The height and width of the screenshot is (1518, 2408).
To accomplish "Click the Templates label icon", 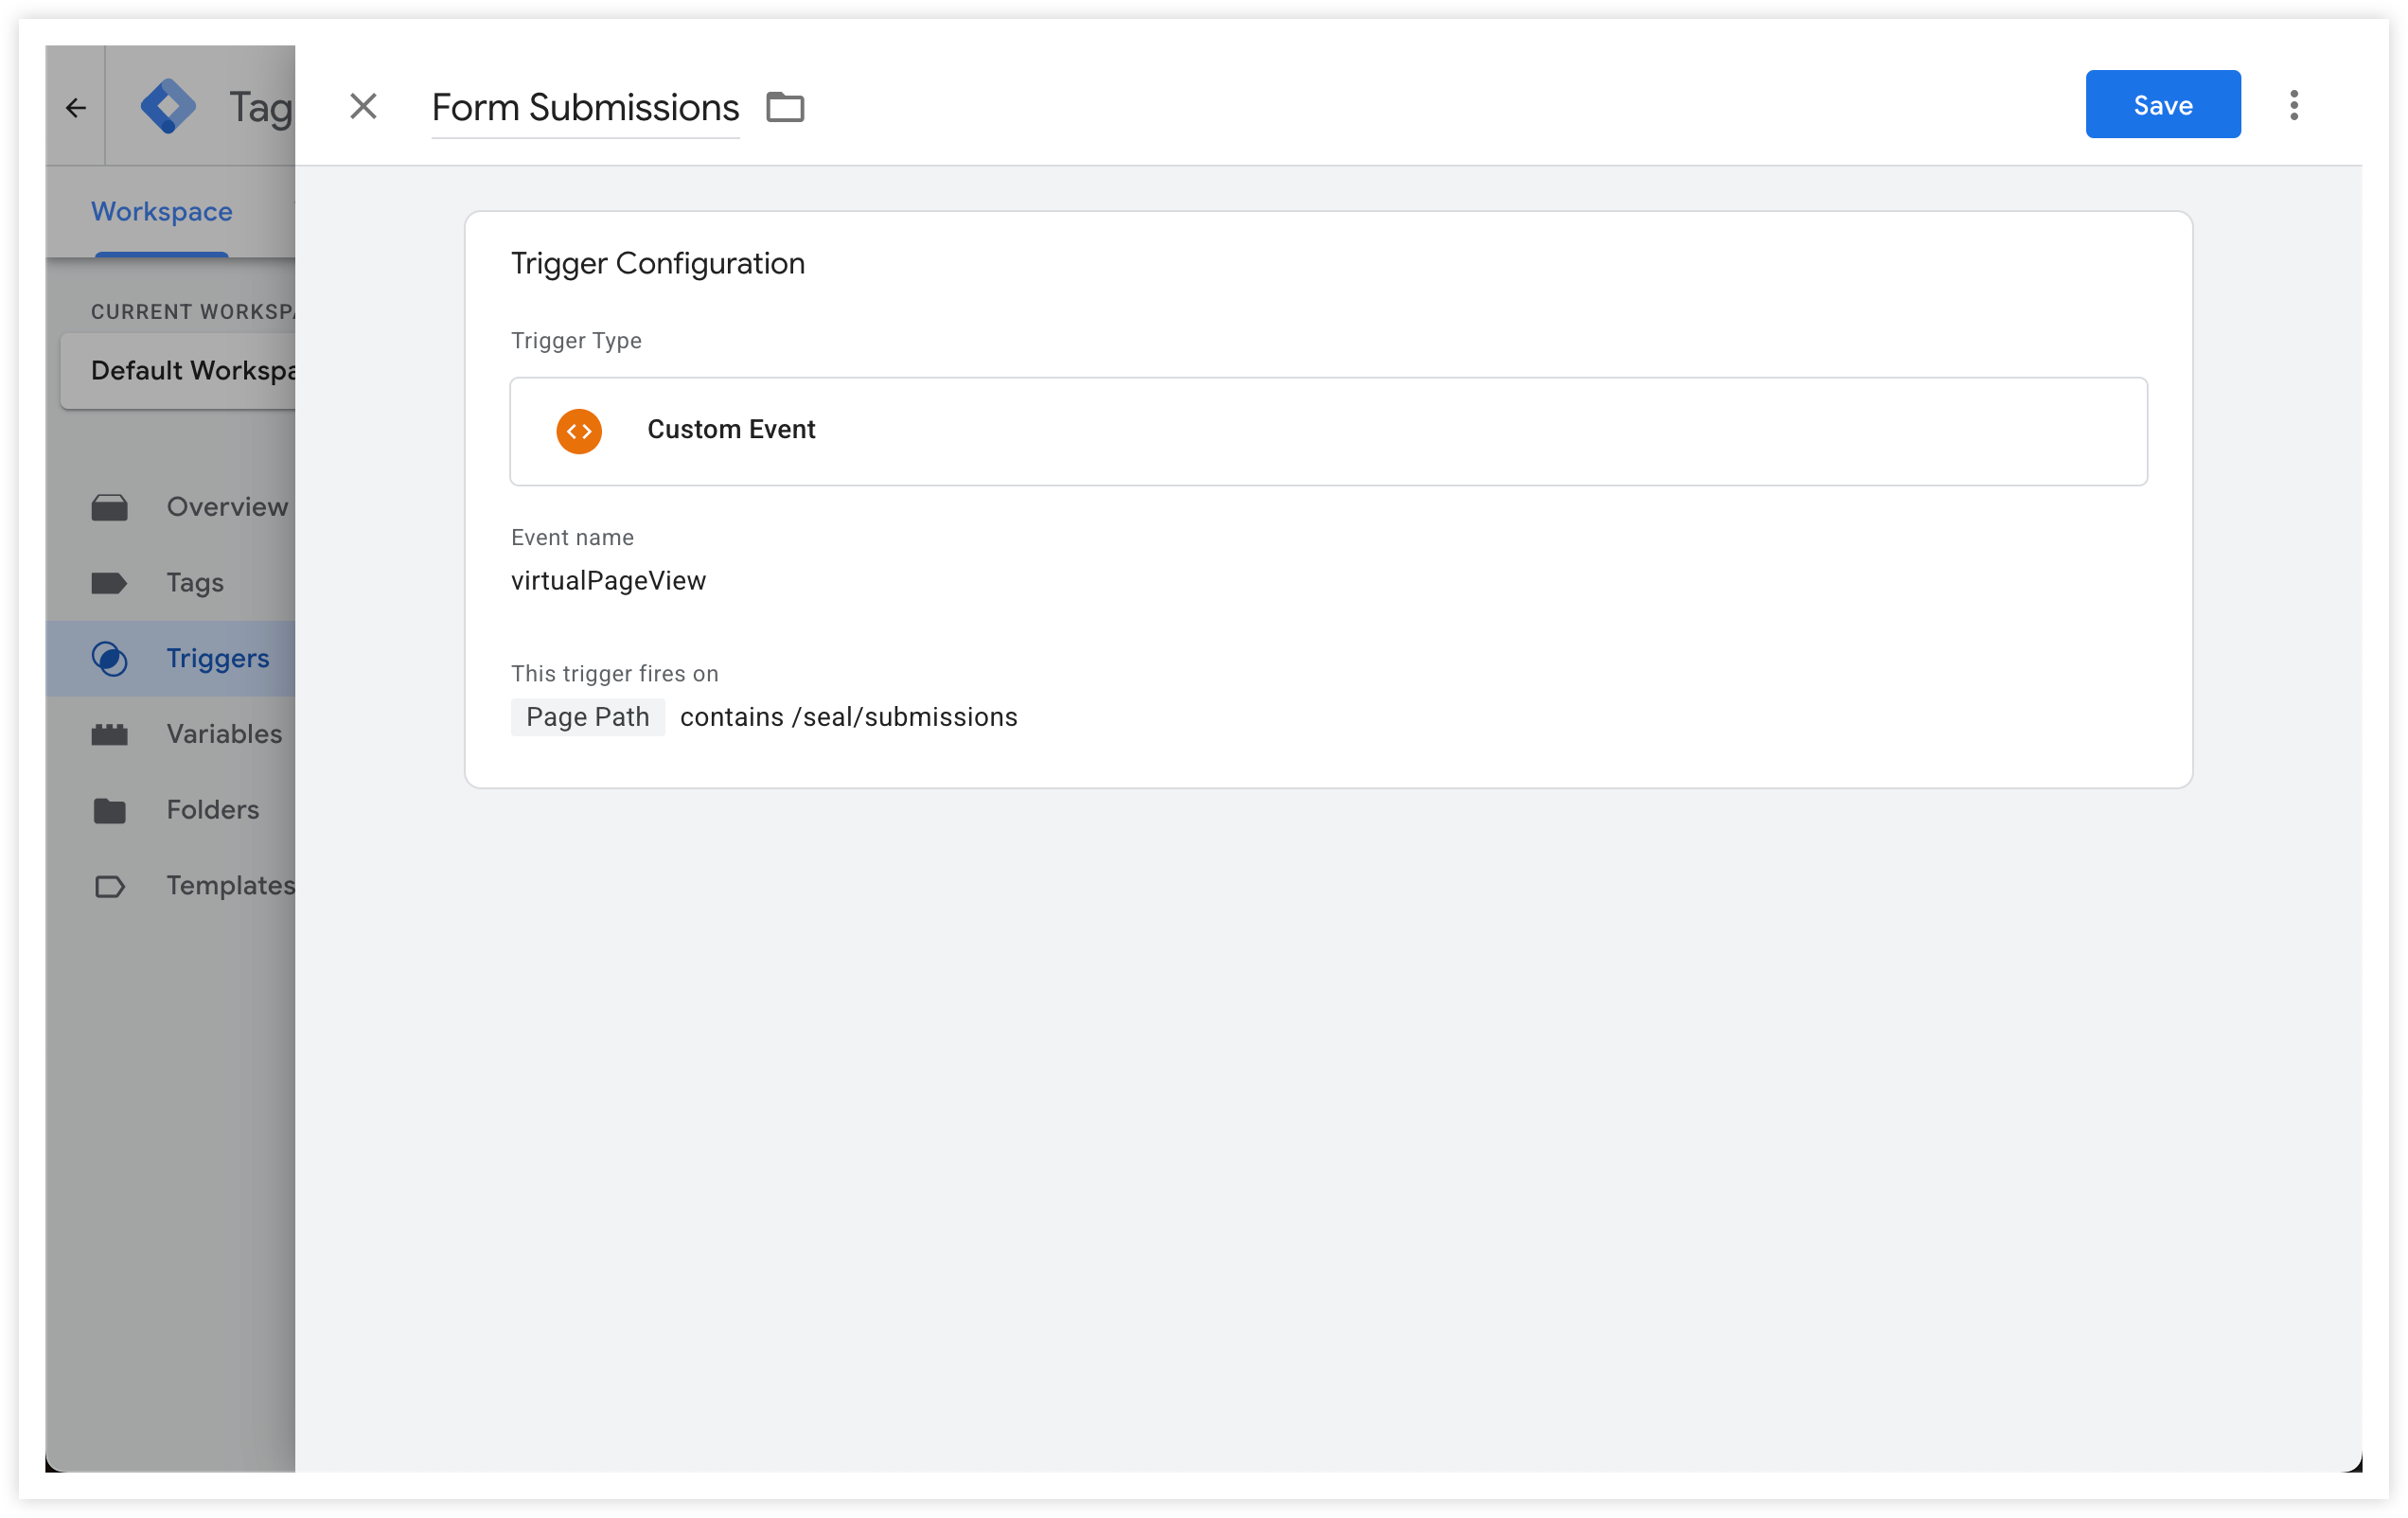I will [x=109, y=886].
